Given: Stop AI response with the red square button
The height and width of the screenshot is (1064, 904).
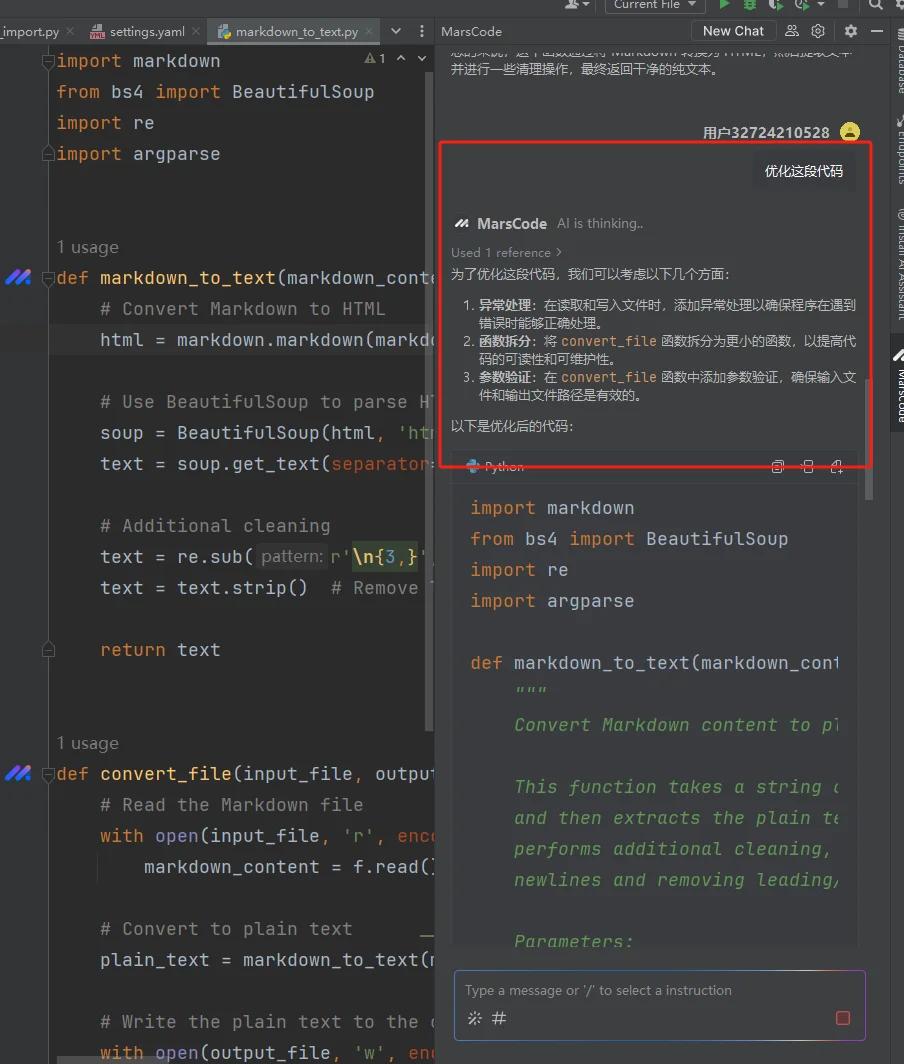Looking at the screenshot, I should pyautogui.click(x=843, y=1018).
